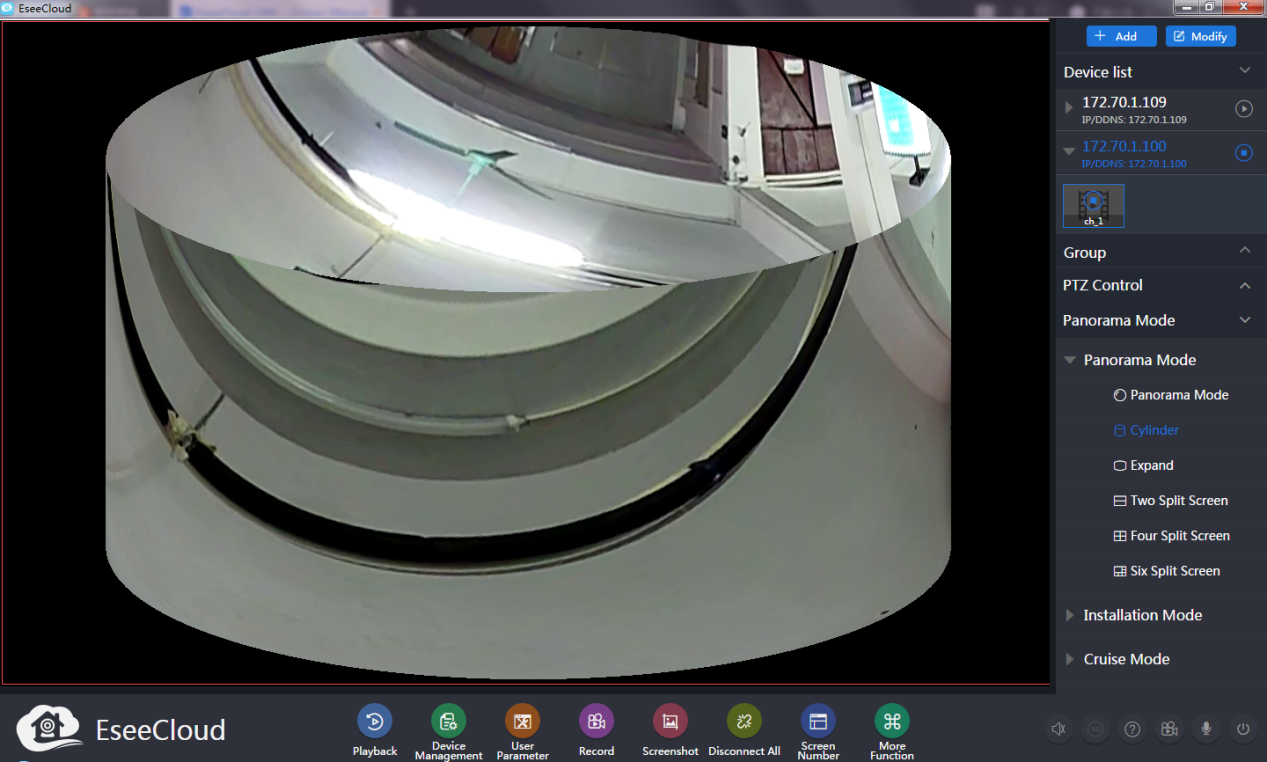Click the Disconnect All icon
1267x762 pixels.
pos(744,722)
